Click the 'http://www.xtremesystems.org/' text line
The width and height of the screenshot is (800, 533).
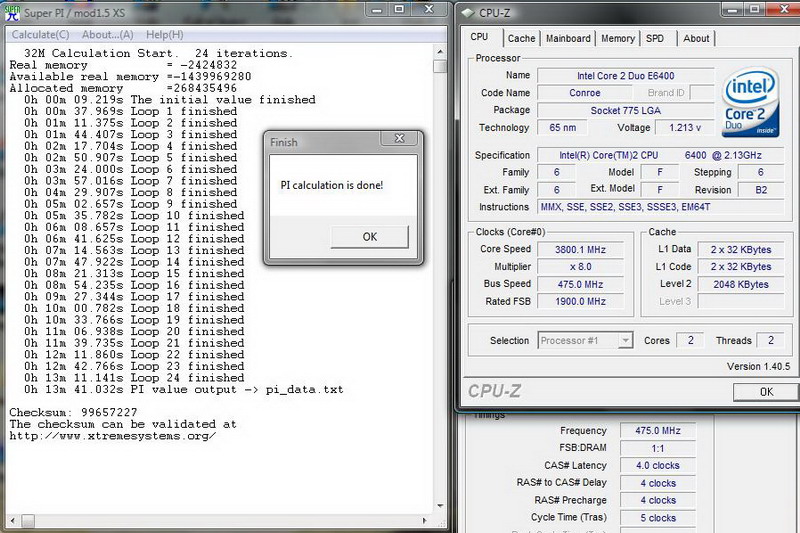(112, 436)
